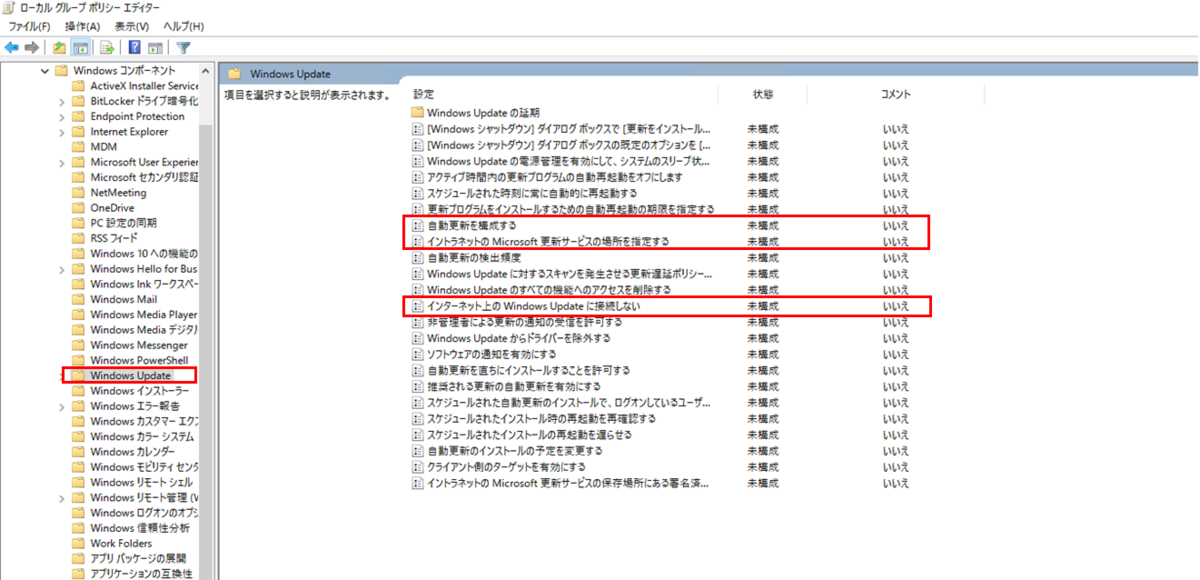
Task: Click the policy icon beside 自動更新の検出頻度
Action: 418,258
